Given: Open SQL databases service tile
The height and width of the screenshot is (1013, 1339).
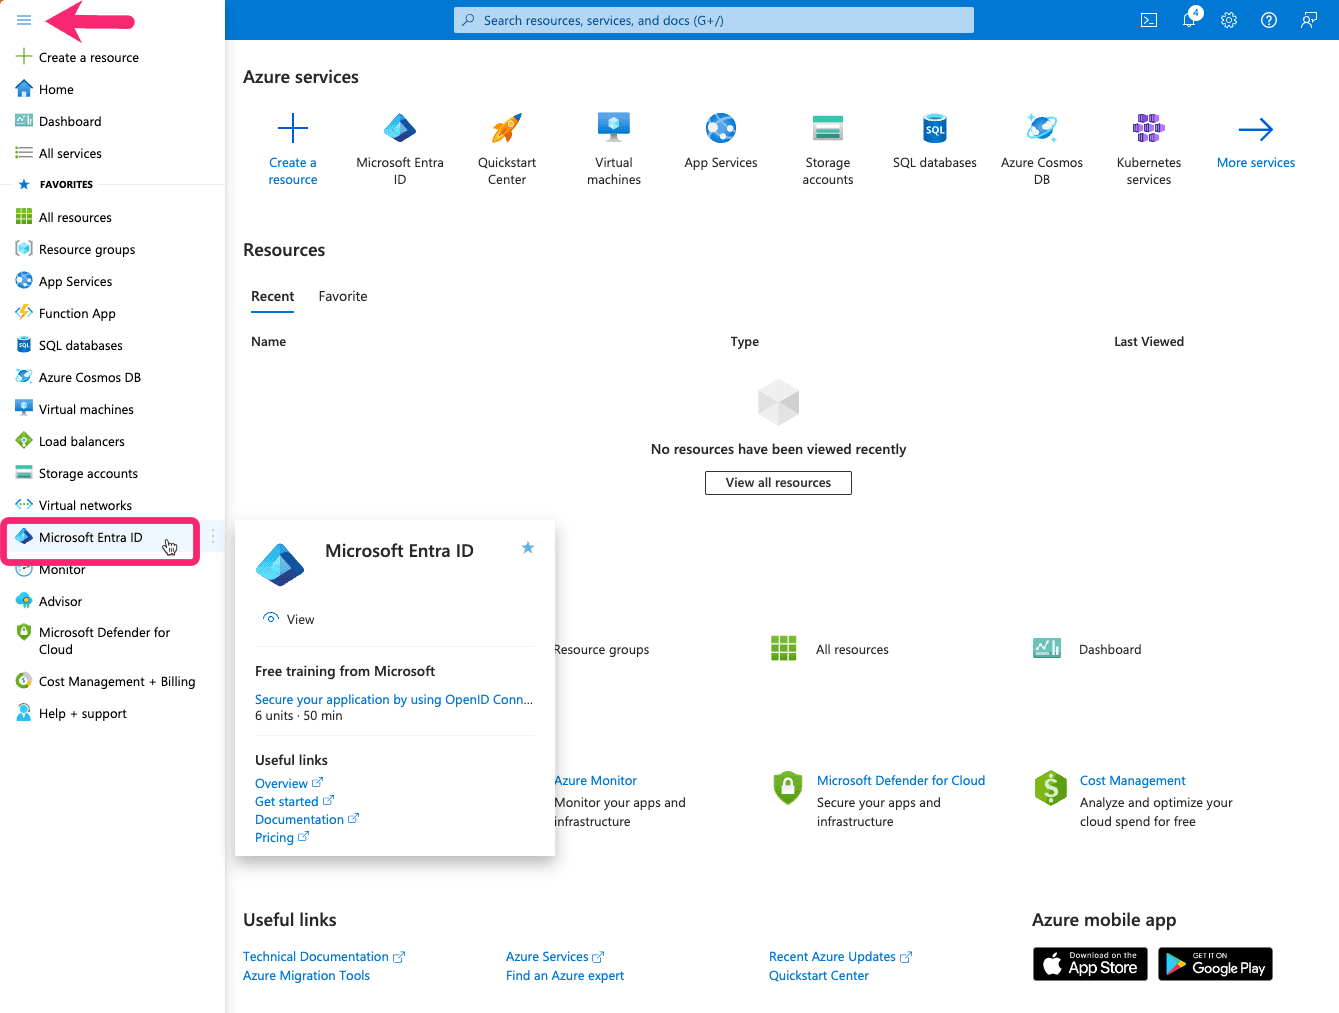Looking at the screenshot, I should [x=935, y=140].
